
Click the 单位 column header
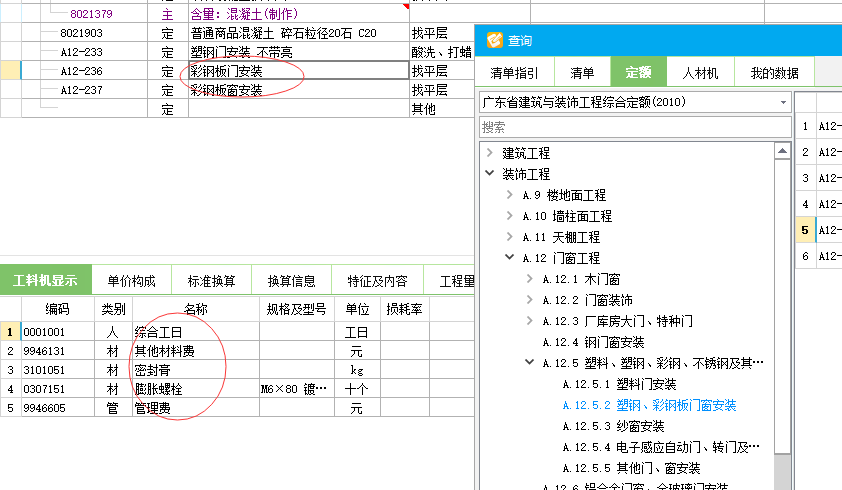357,309
